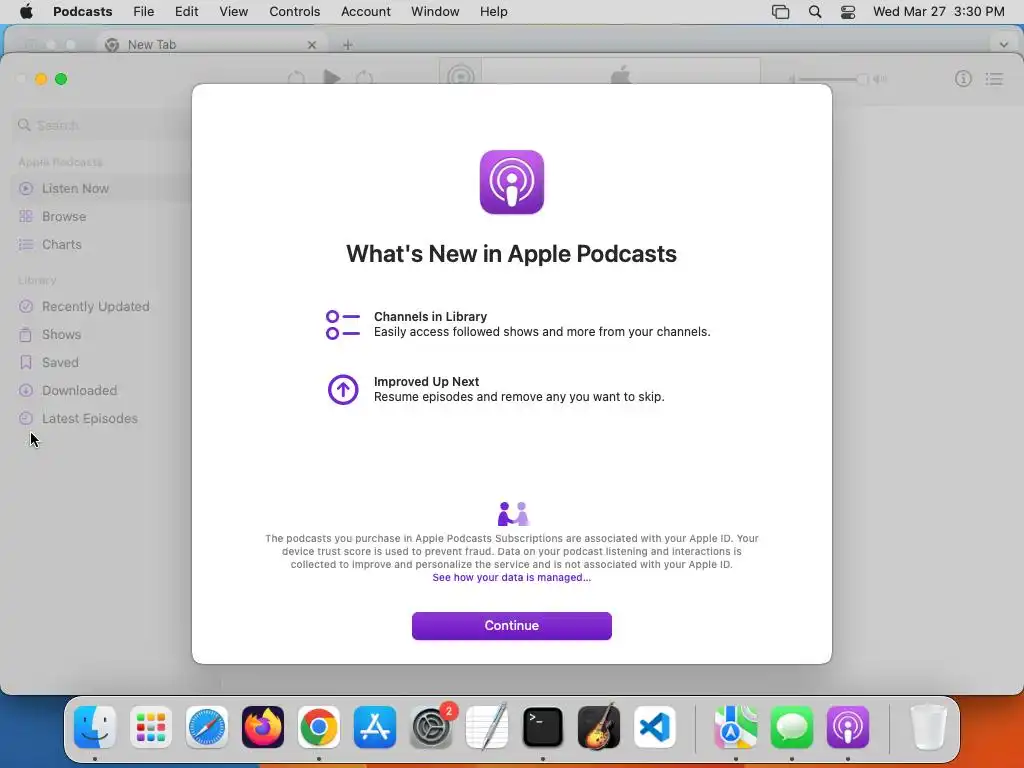
Task: Open the File menu
Action: pos(143,12)
